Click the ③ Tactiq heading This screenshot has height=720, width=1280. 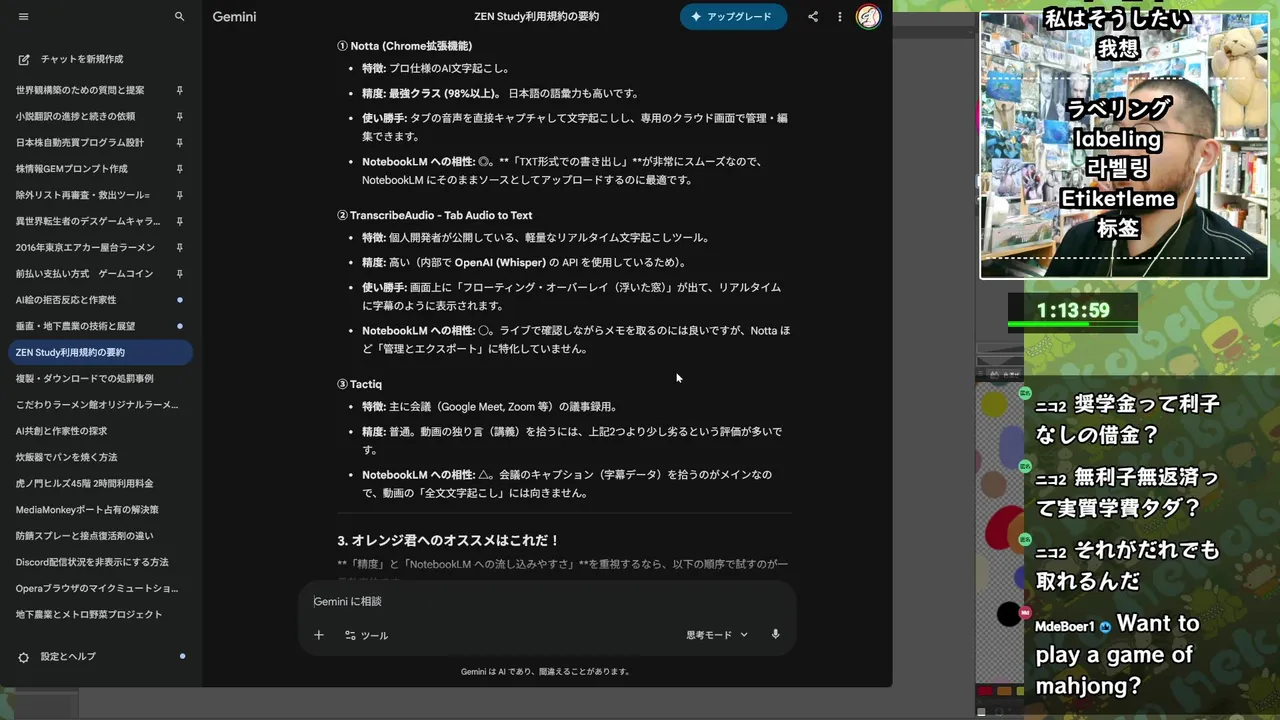[359, 384]
